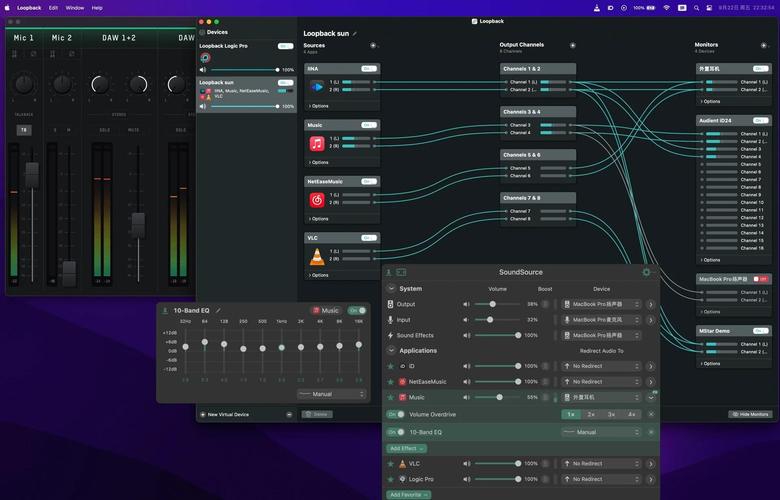Image resolution: width=780 pixels, height=500 pixels.
Task: Open the Output device dropdown in SoundSource
Action: click(600, 304)
